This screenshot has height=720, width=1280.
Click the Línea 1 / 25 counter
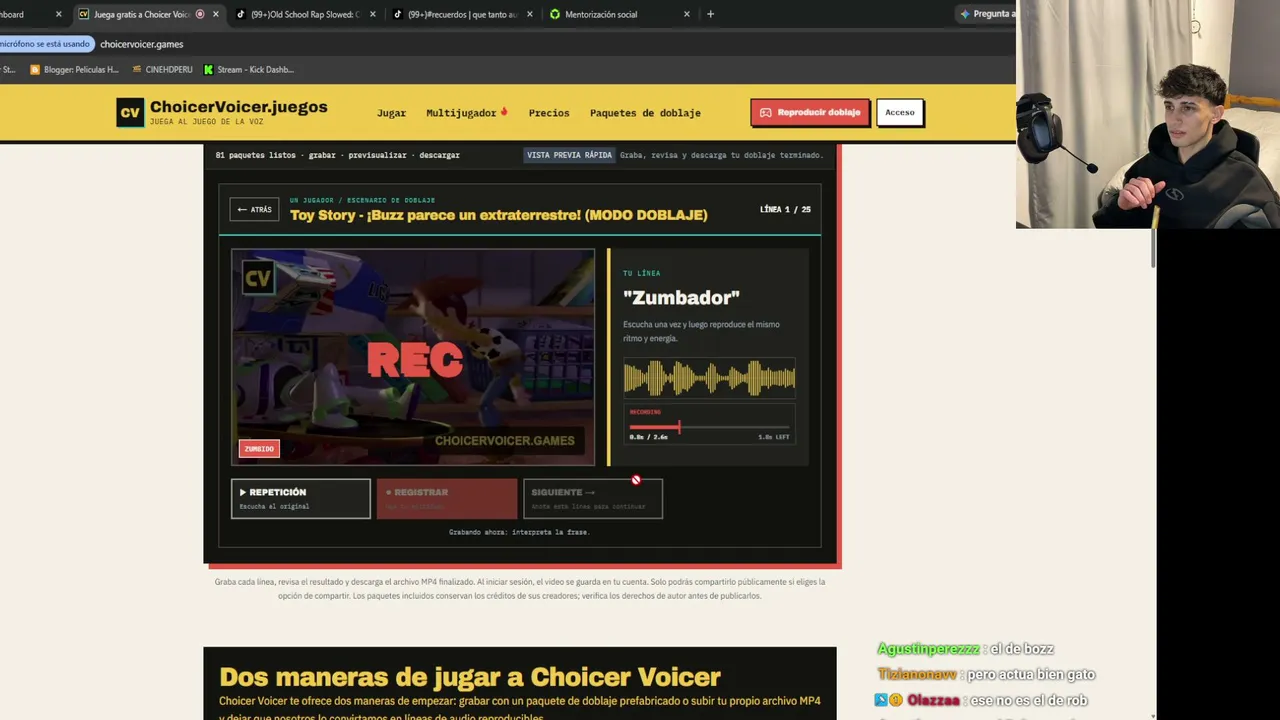[x=785, y=209]
